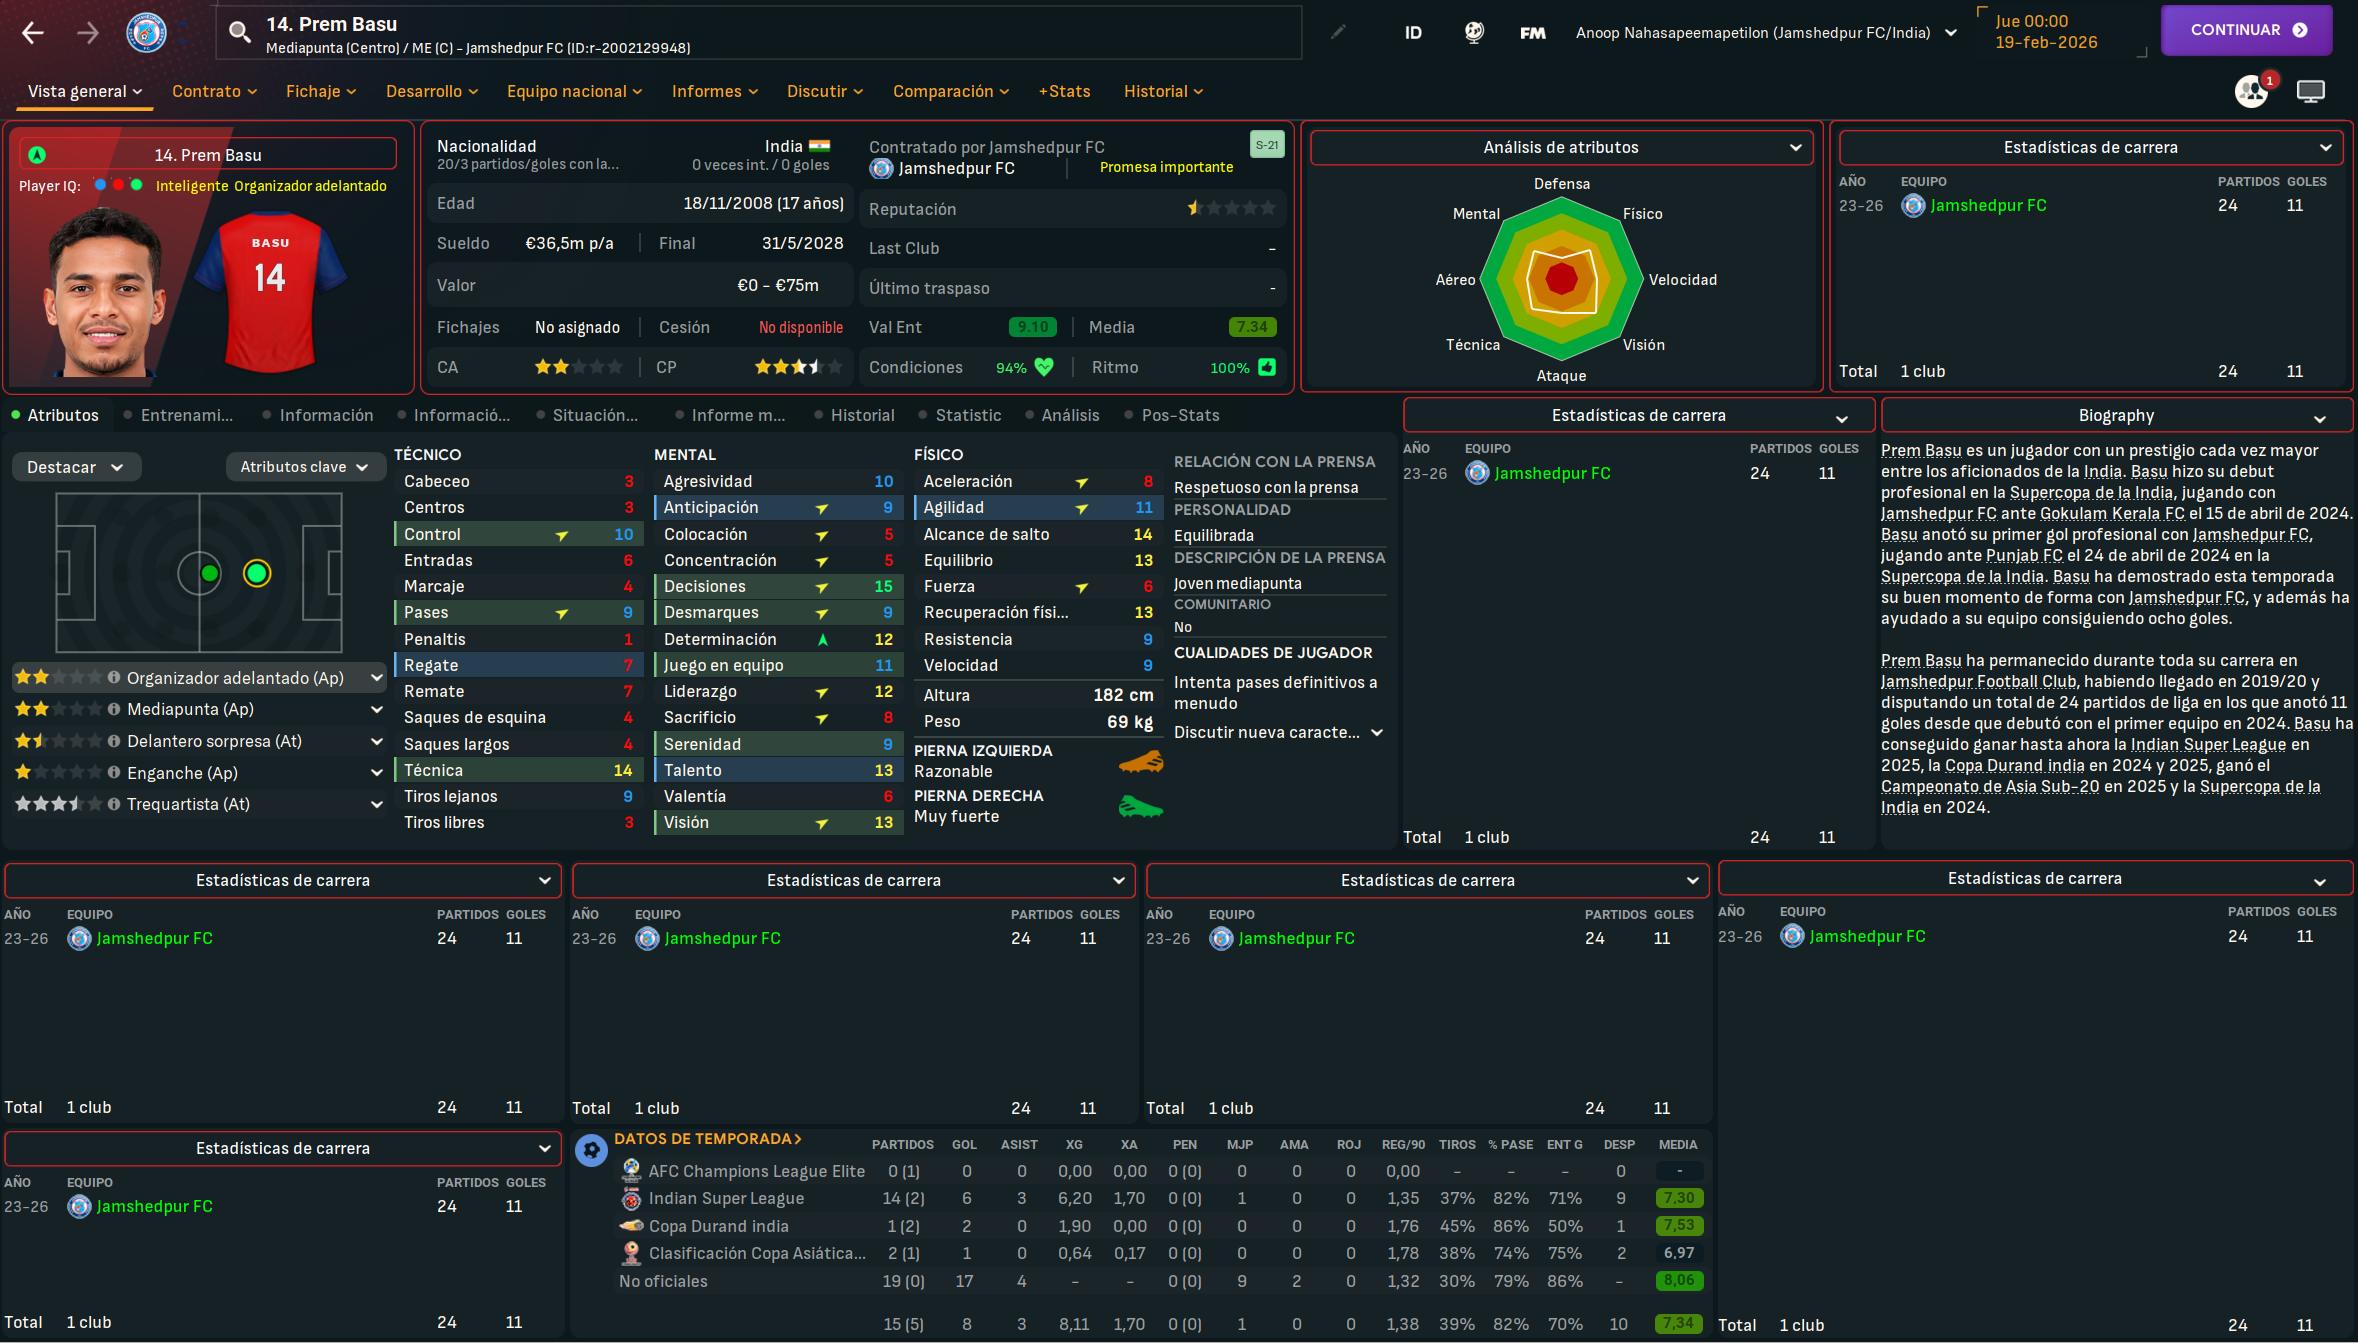Image resolution: width=2358 pixels, height=1343 pixels.
Task: Click the India flag icon
Action: (820, 146)
